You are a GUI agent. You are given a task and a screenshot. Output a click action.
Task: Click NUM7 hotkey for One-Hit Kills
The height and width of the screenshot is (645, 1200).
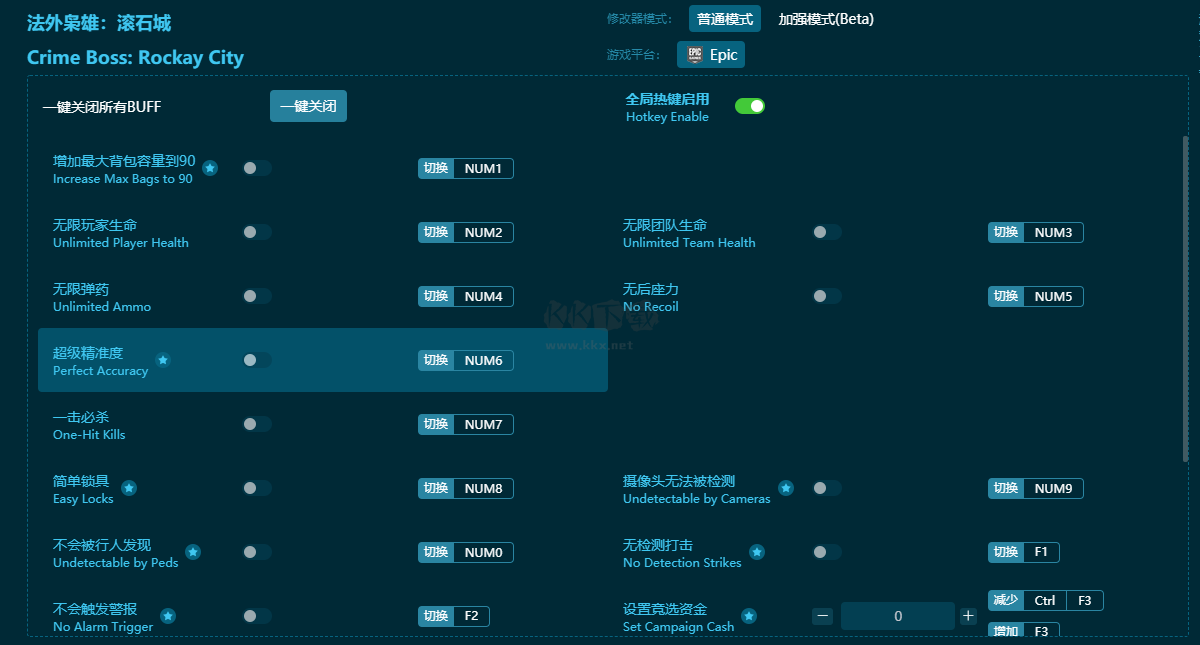coord(466,424)
